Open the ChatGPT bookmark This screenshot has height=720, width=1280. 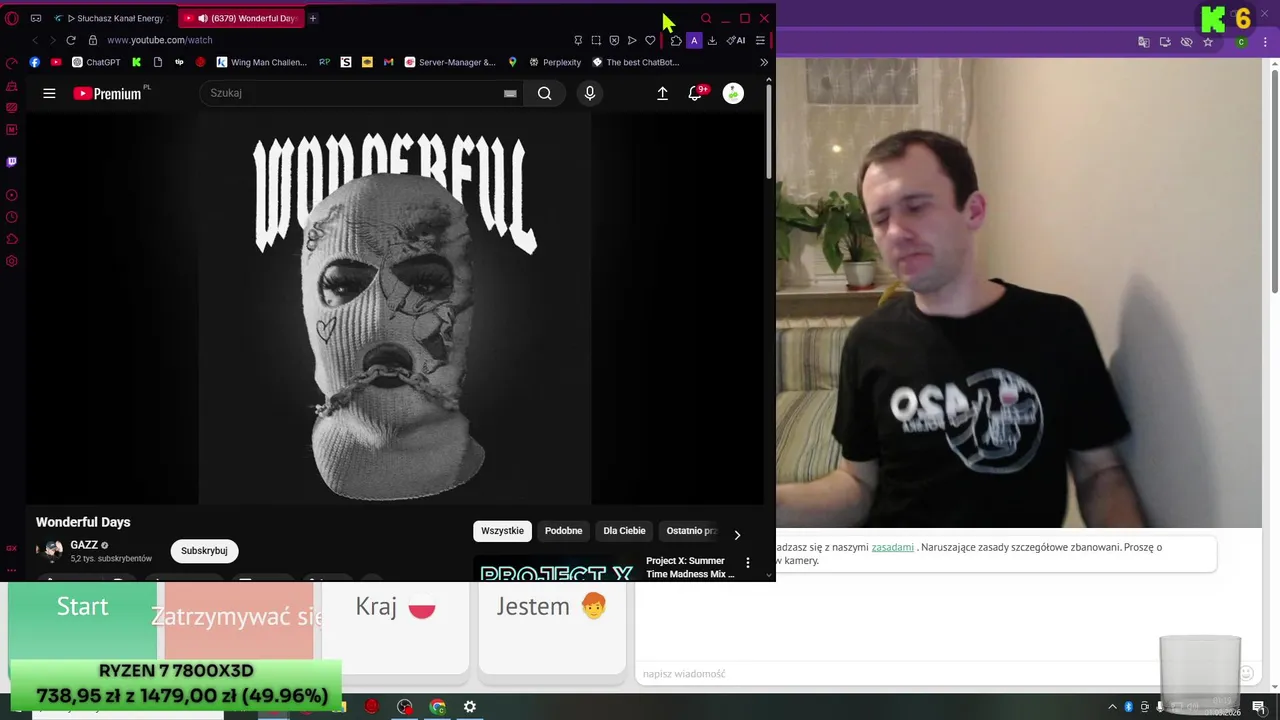point(96,62)
